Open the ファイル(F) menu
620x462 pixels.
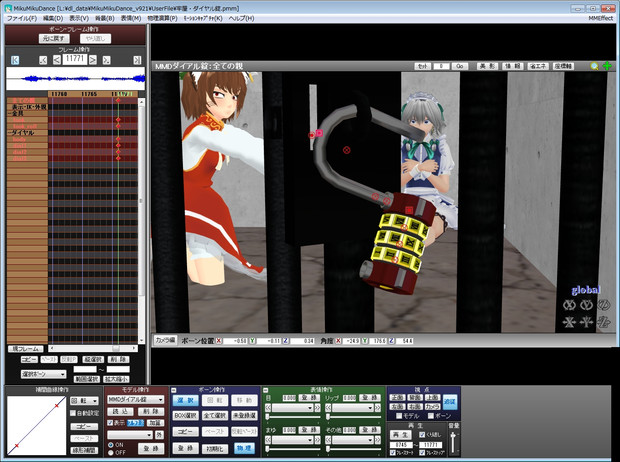[x=22, y=18]
